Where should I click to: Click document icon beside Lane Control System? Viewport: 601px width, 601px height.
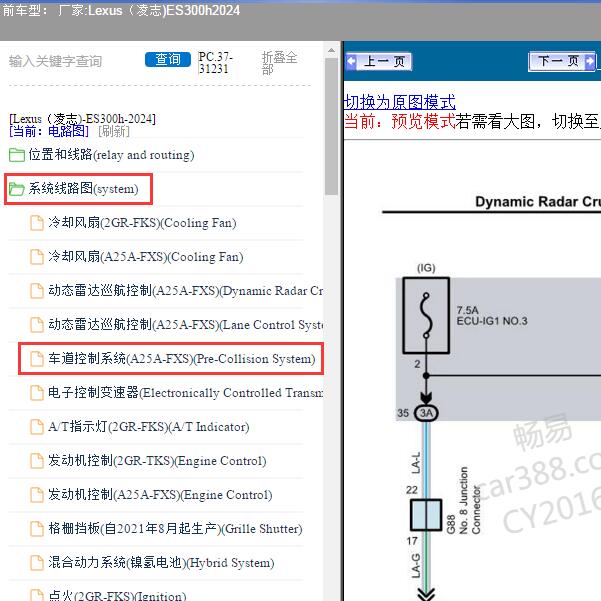[x=37, y=325]
